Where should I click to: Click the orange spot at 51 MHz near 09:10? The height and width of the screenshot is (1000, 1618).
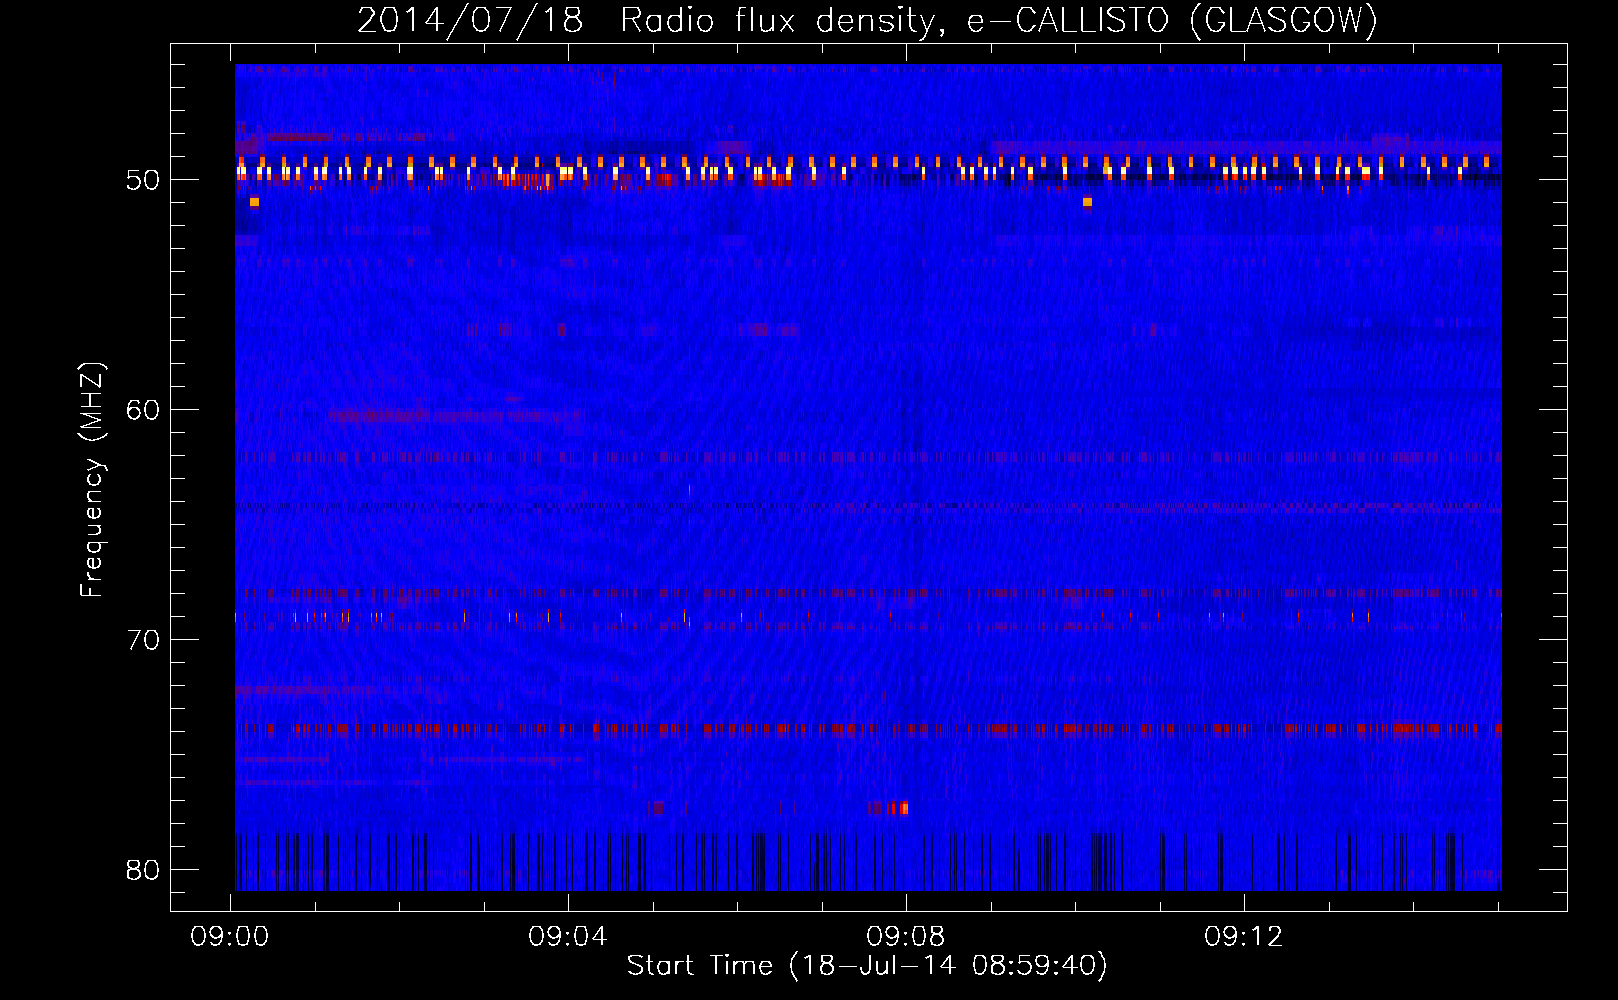(x=1088, y=202)
